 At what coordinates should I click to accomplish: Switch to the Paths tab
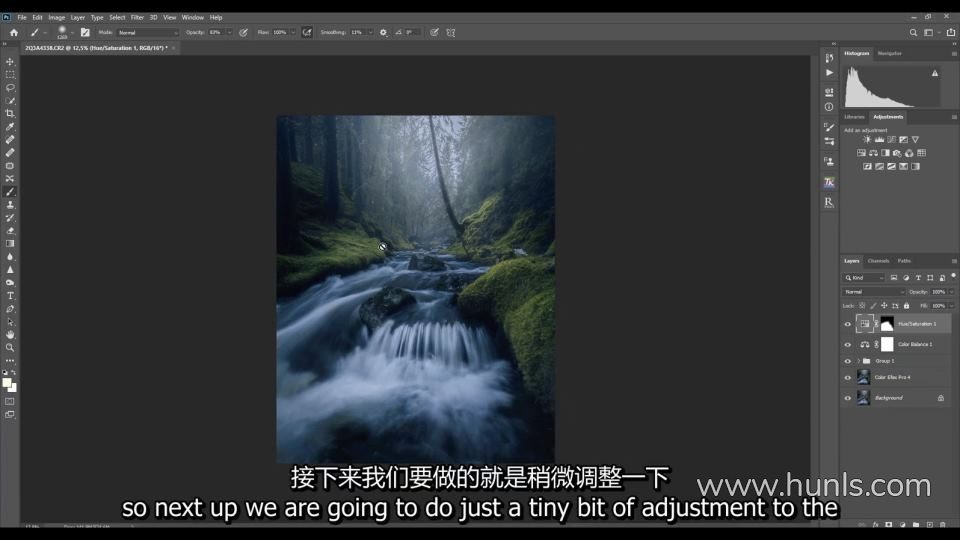[904, 261]
